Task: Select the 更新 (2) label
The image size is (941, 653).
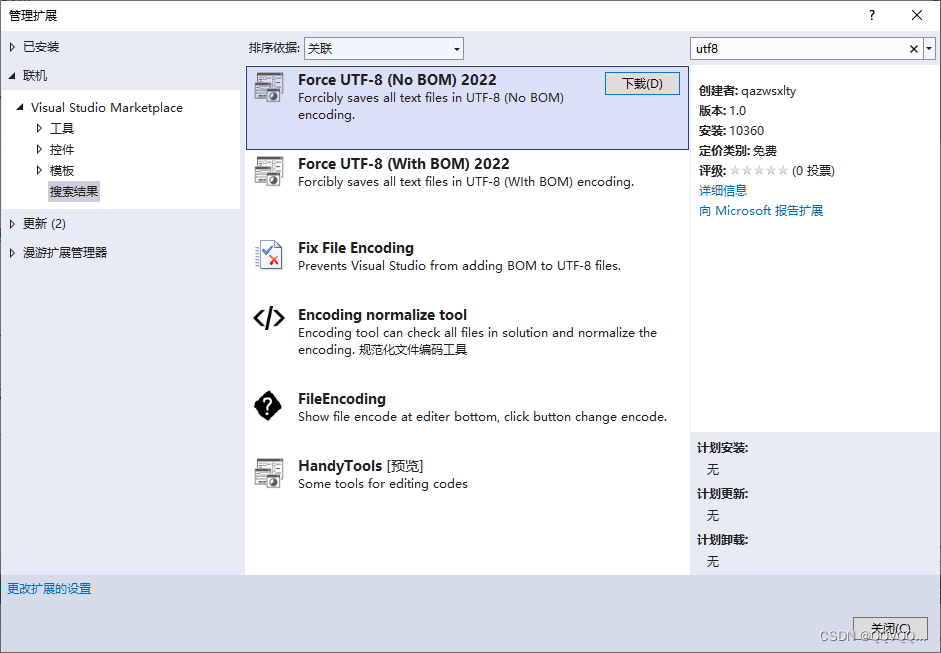Action: tap(44, 224)
